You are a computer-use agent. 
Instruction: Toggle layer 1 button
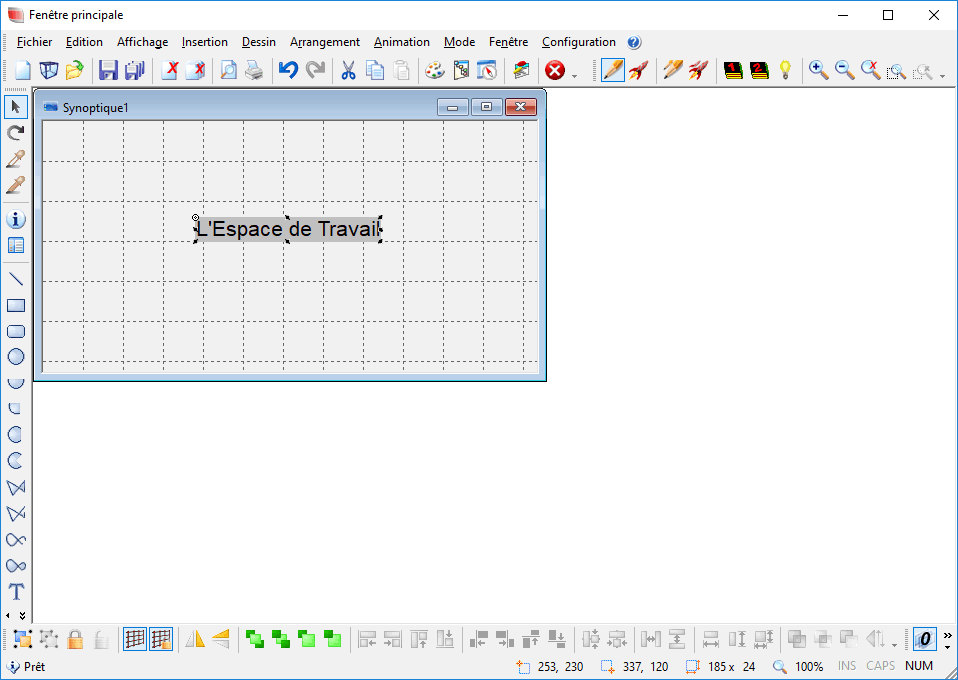pos(733,70)
